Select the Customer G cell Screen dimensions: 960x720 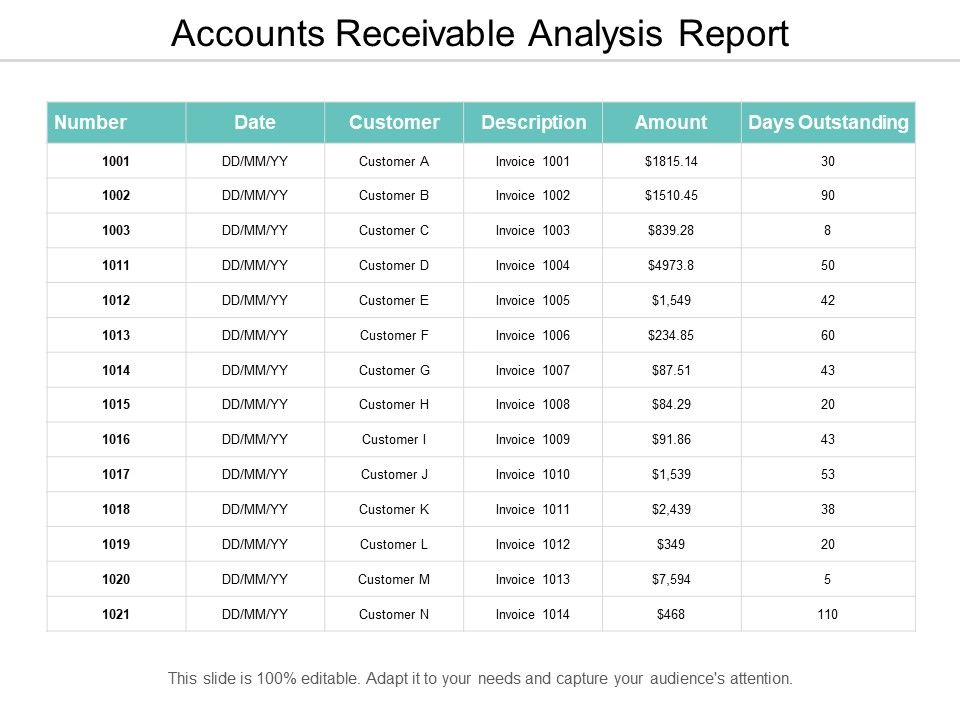point(394,370)
